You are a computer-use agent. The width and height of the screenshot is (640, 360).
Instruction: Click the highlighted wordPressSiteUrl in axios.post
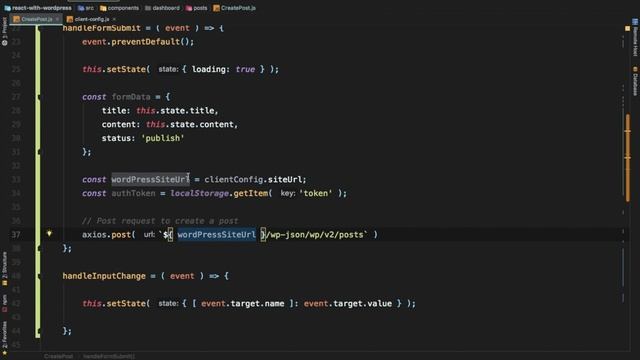pos(216,235)
